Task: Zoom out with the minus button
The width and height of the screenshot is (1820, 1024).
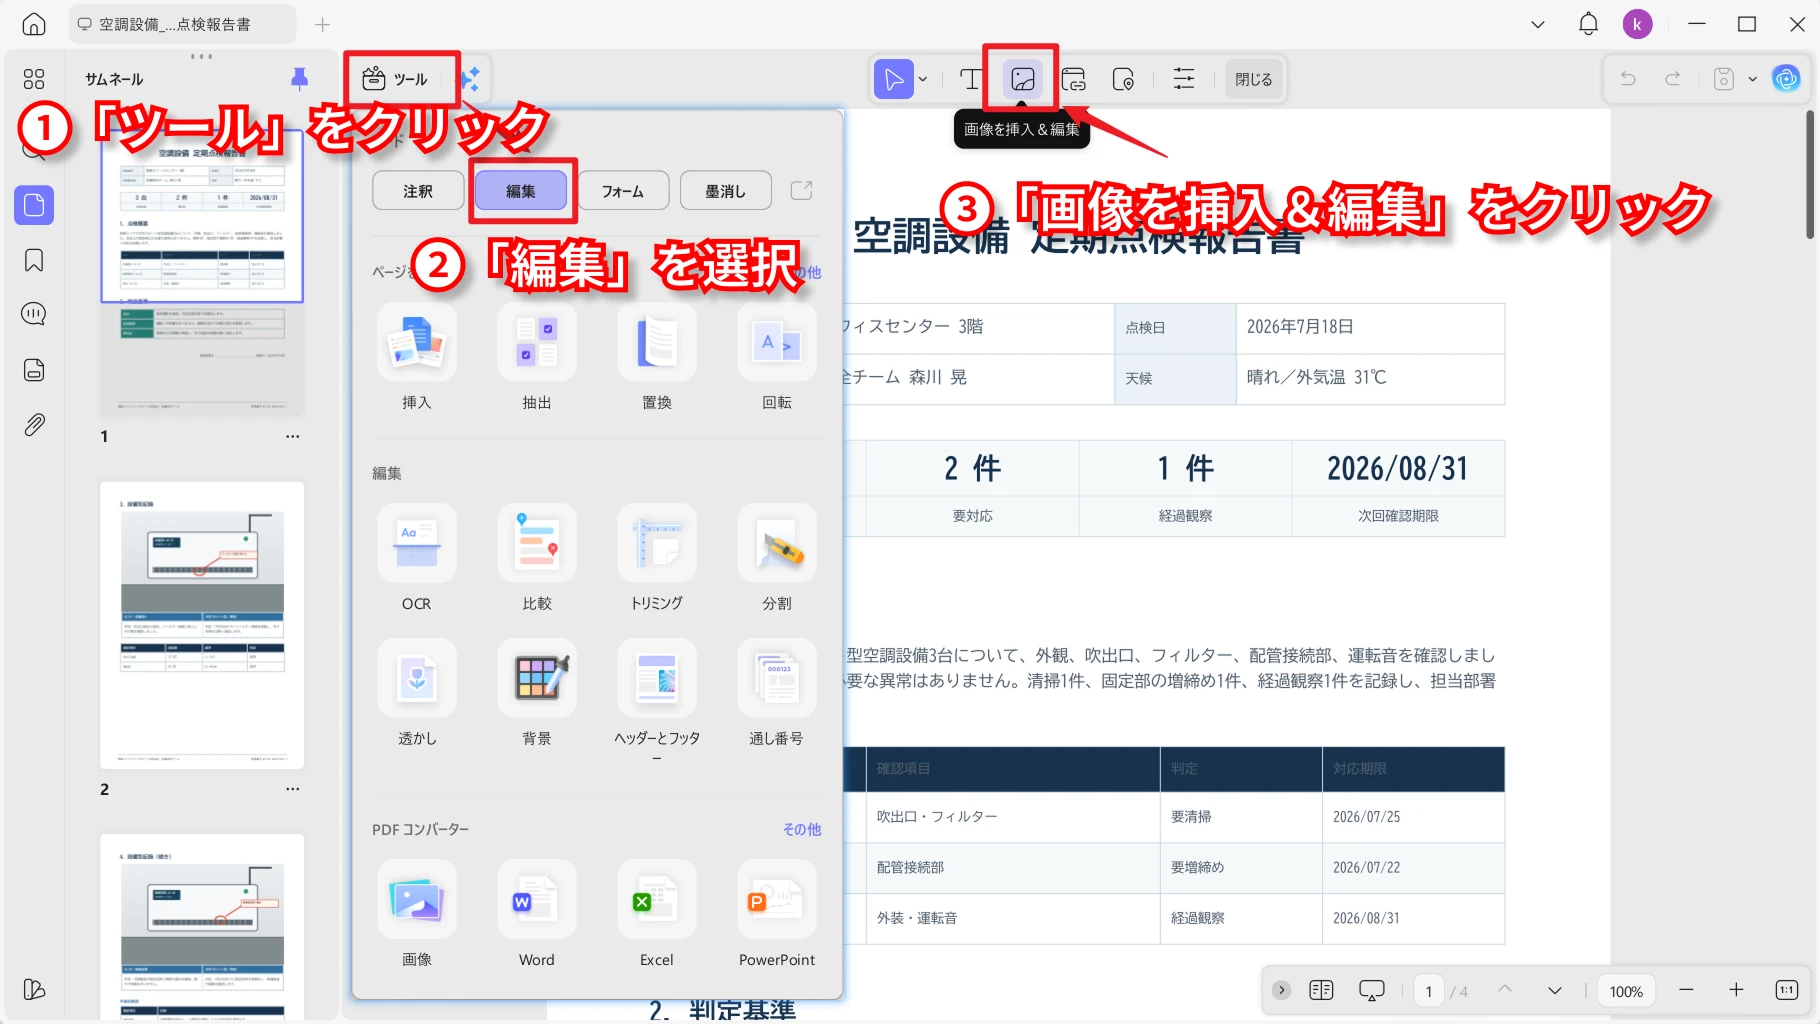Action: click(x=1686, y=990)
